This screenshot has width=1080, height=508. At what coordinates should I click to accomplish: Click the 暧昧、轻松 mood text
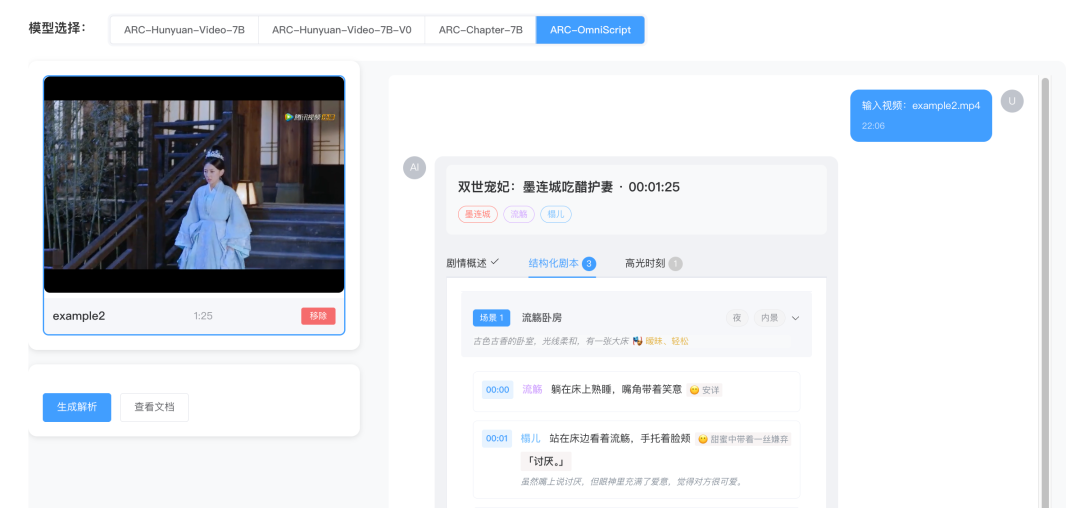pos(667,341)
